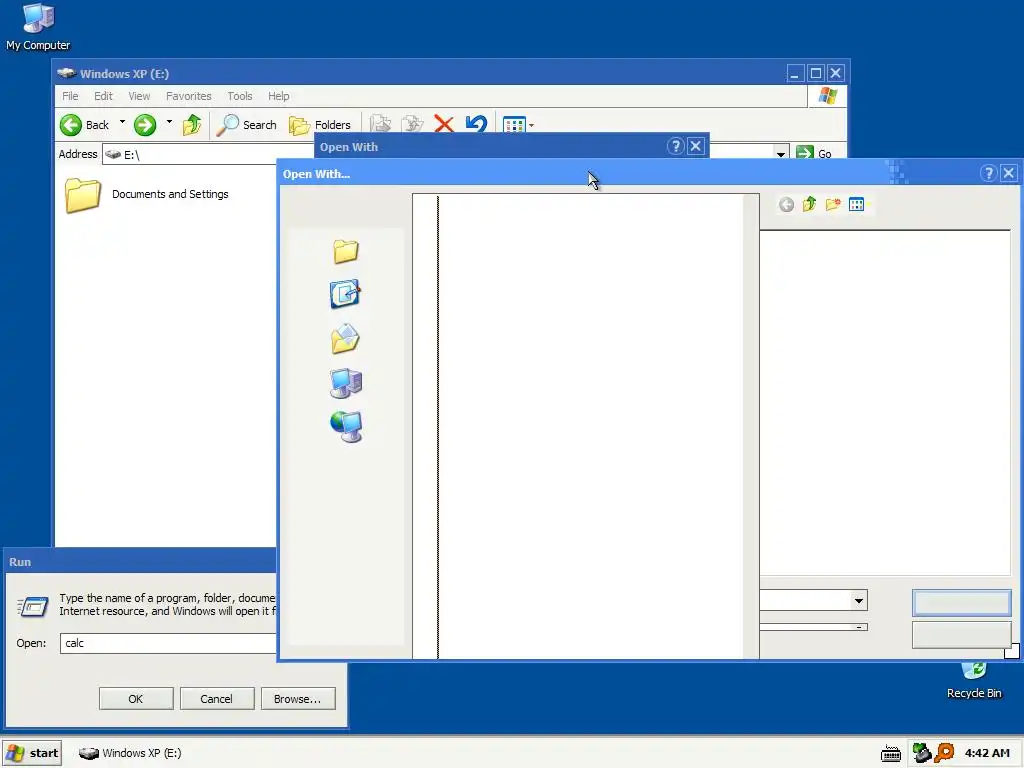
Task: Select the My Computer icon in places bar
Action: click(345, 383)
